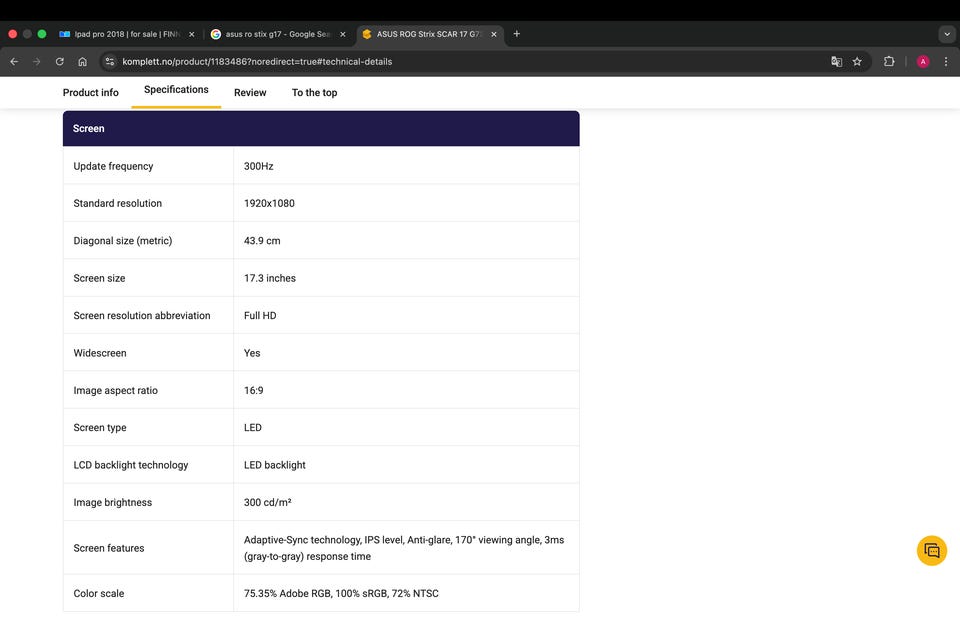Expand the tab search dropdown
This screenshot has width=960, height=623.
(x=947, y=34)
